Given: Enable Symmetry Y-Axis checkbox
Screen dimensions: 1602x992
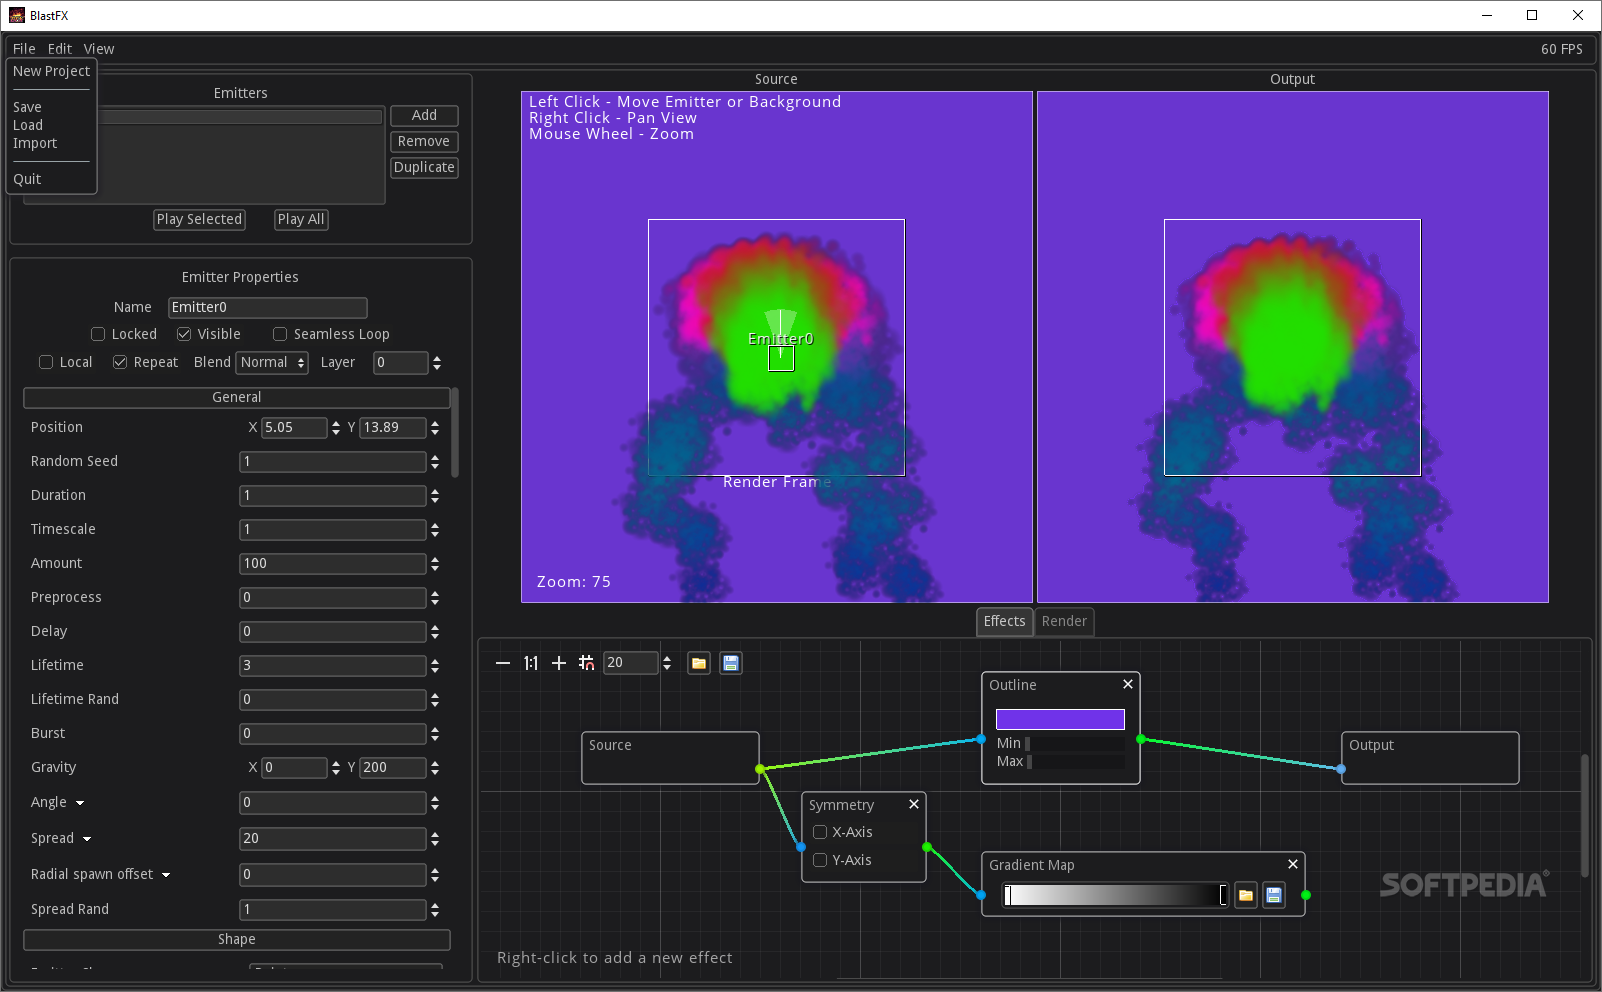Looking at the screenshot, I should point(820,860).
